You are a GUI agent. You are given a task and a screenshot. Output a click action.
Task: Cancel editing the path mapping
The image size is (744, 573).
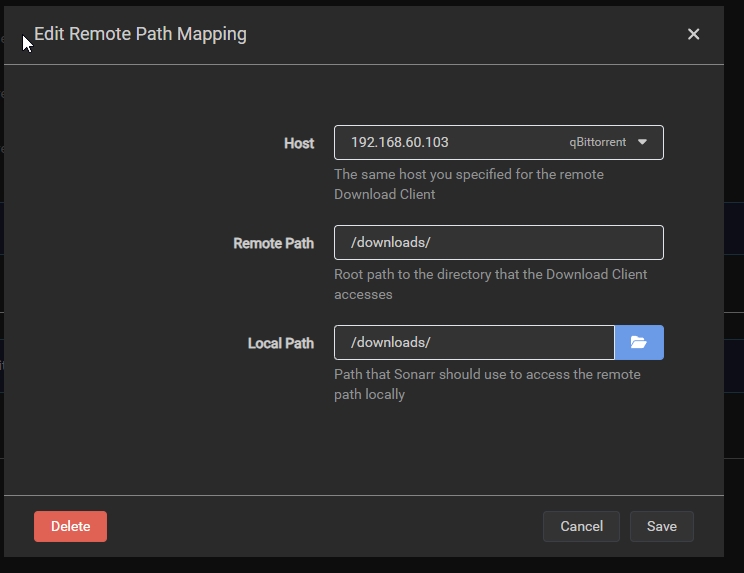click(x=581, y=527)
